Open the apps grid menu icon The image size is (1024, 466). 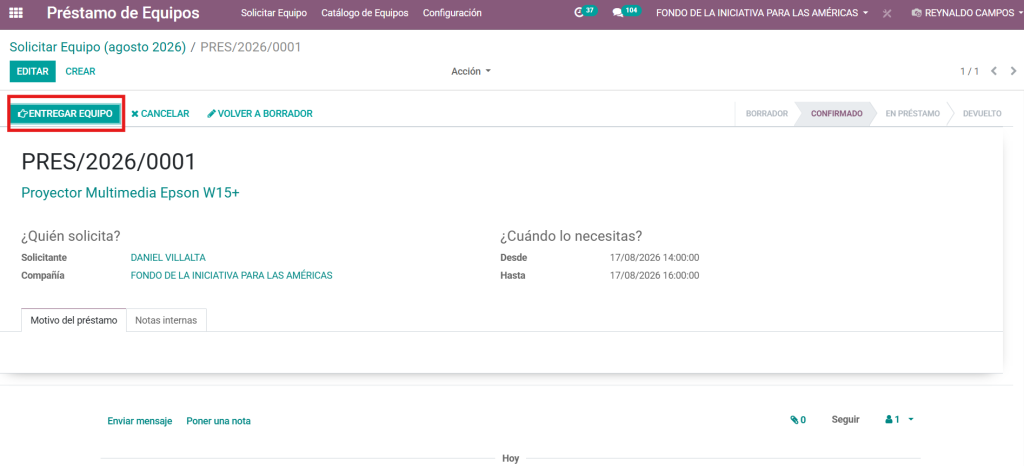point(15,13)
